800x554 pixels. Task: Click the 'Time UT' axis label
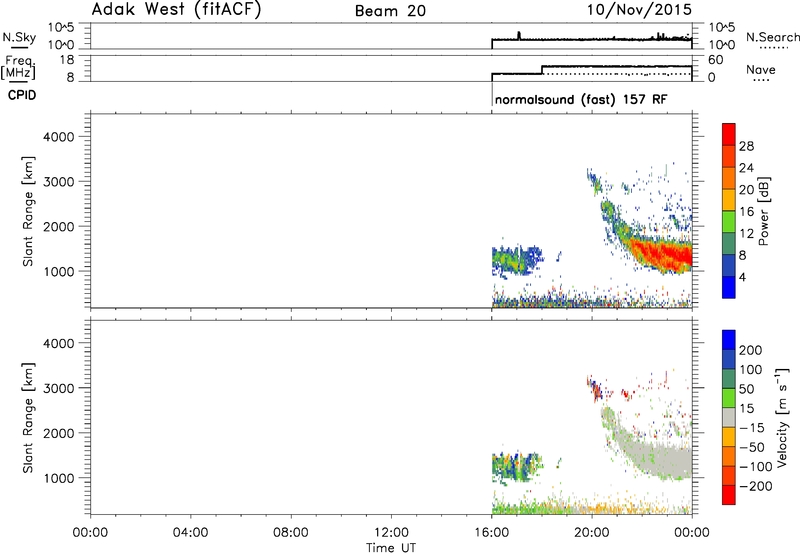coord(391,547)
